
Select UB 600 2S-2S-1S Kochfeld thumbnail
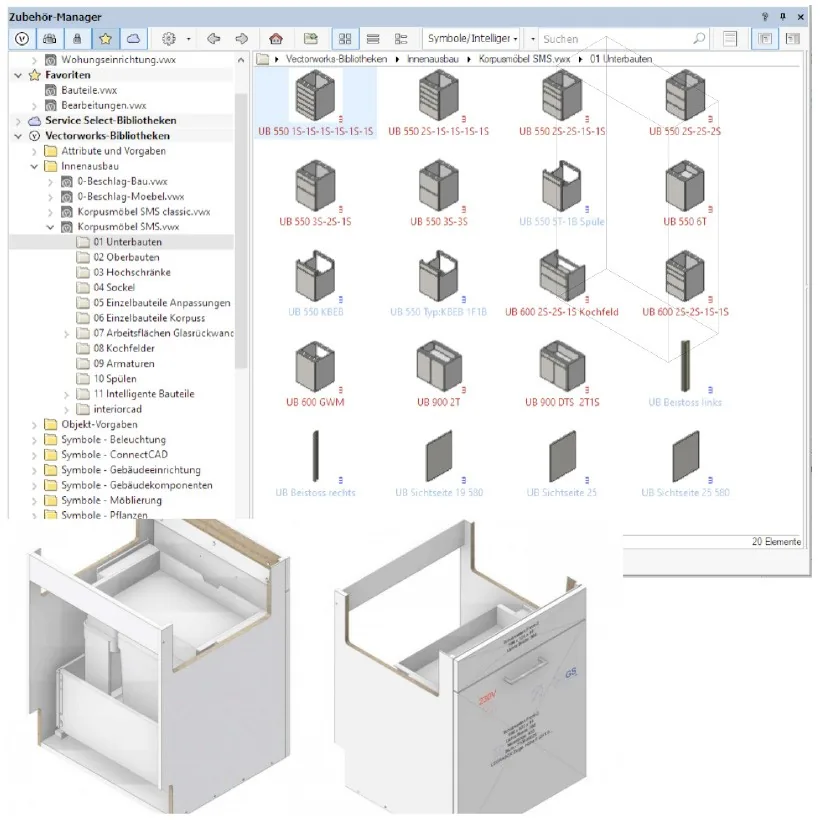pyautogui.click(x=562, y=284)
